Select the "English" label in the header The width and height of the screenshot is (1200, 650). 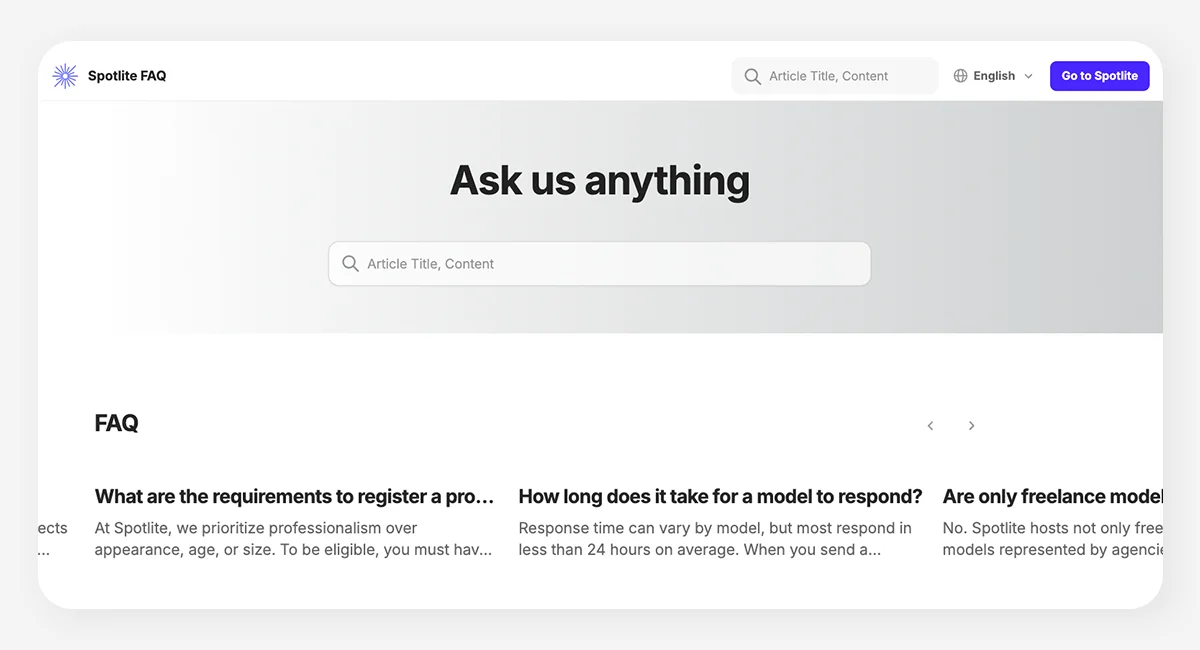[994, 75]
